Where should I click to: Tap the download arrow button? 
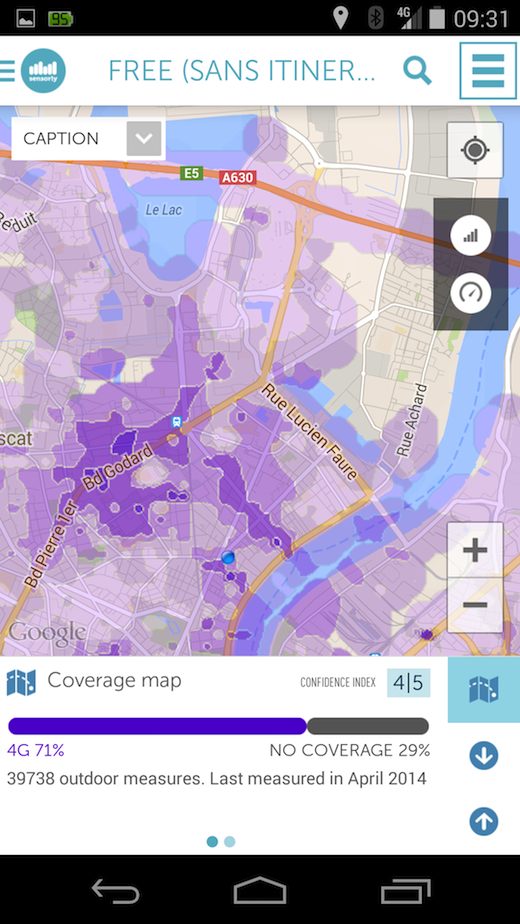pyautogui.click(x=483, y=755)
